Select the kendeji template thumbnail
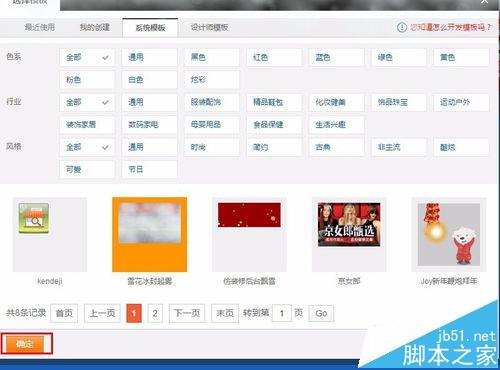Viewport: 500px width, 370px height. pyautogui.click(x=50, y=234)
